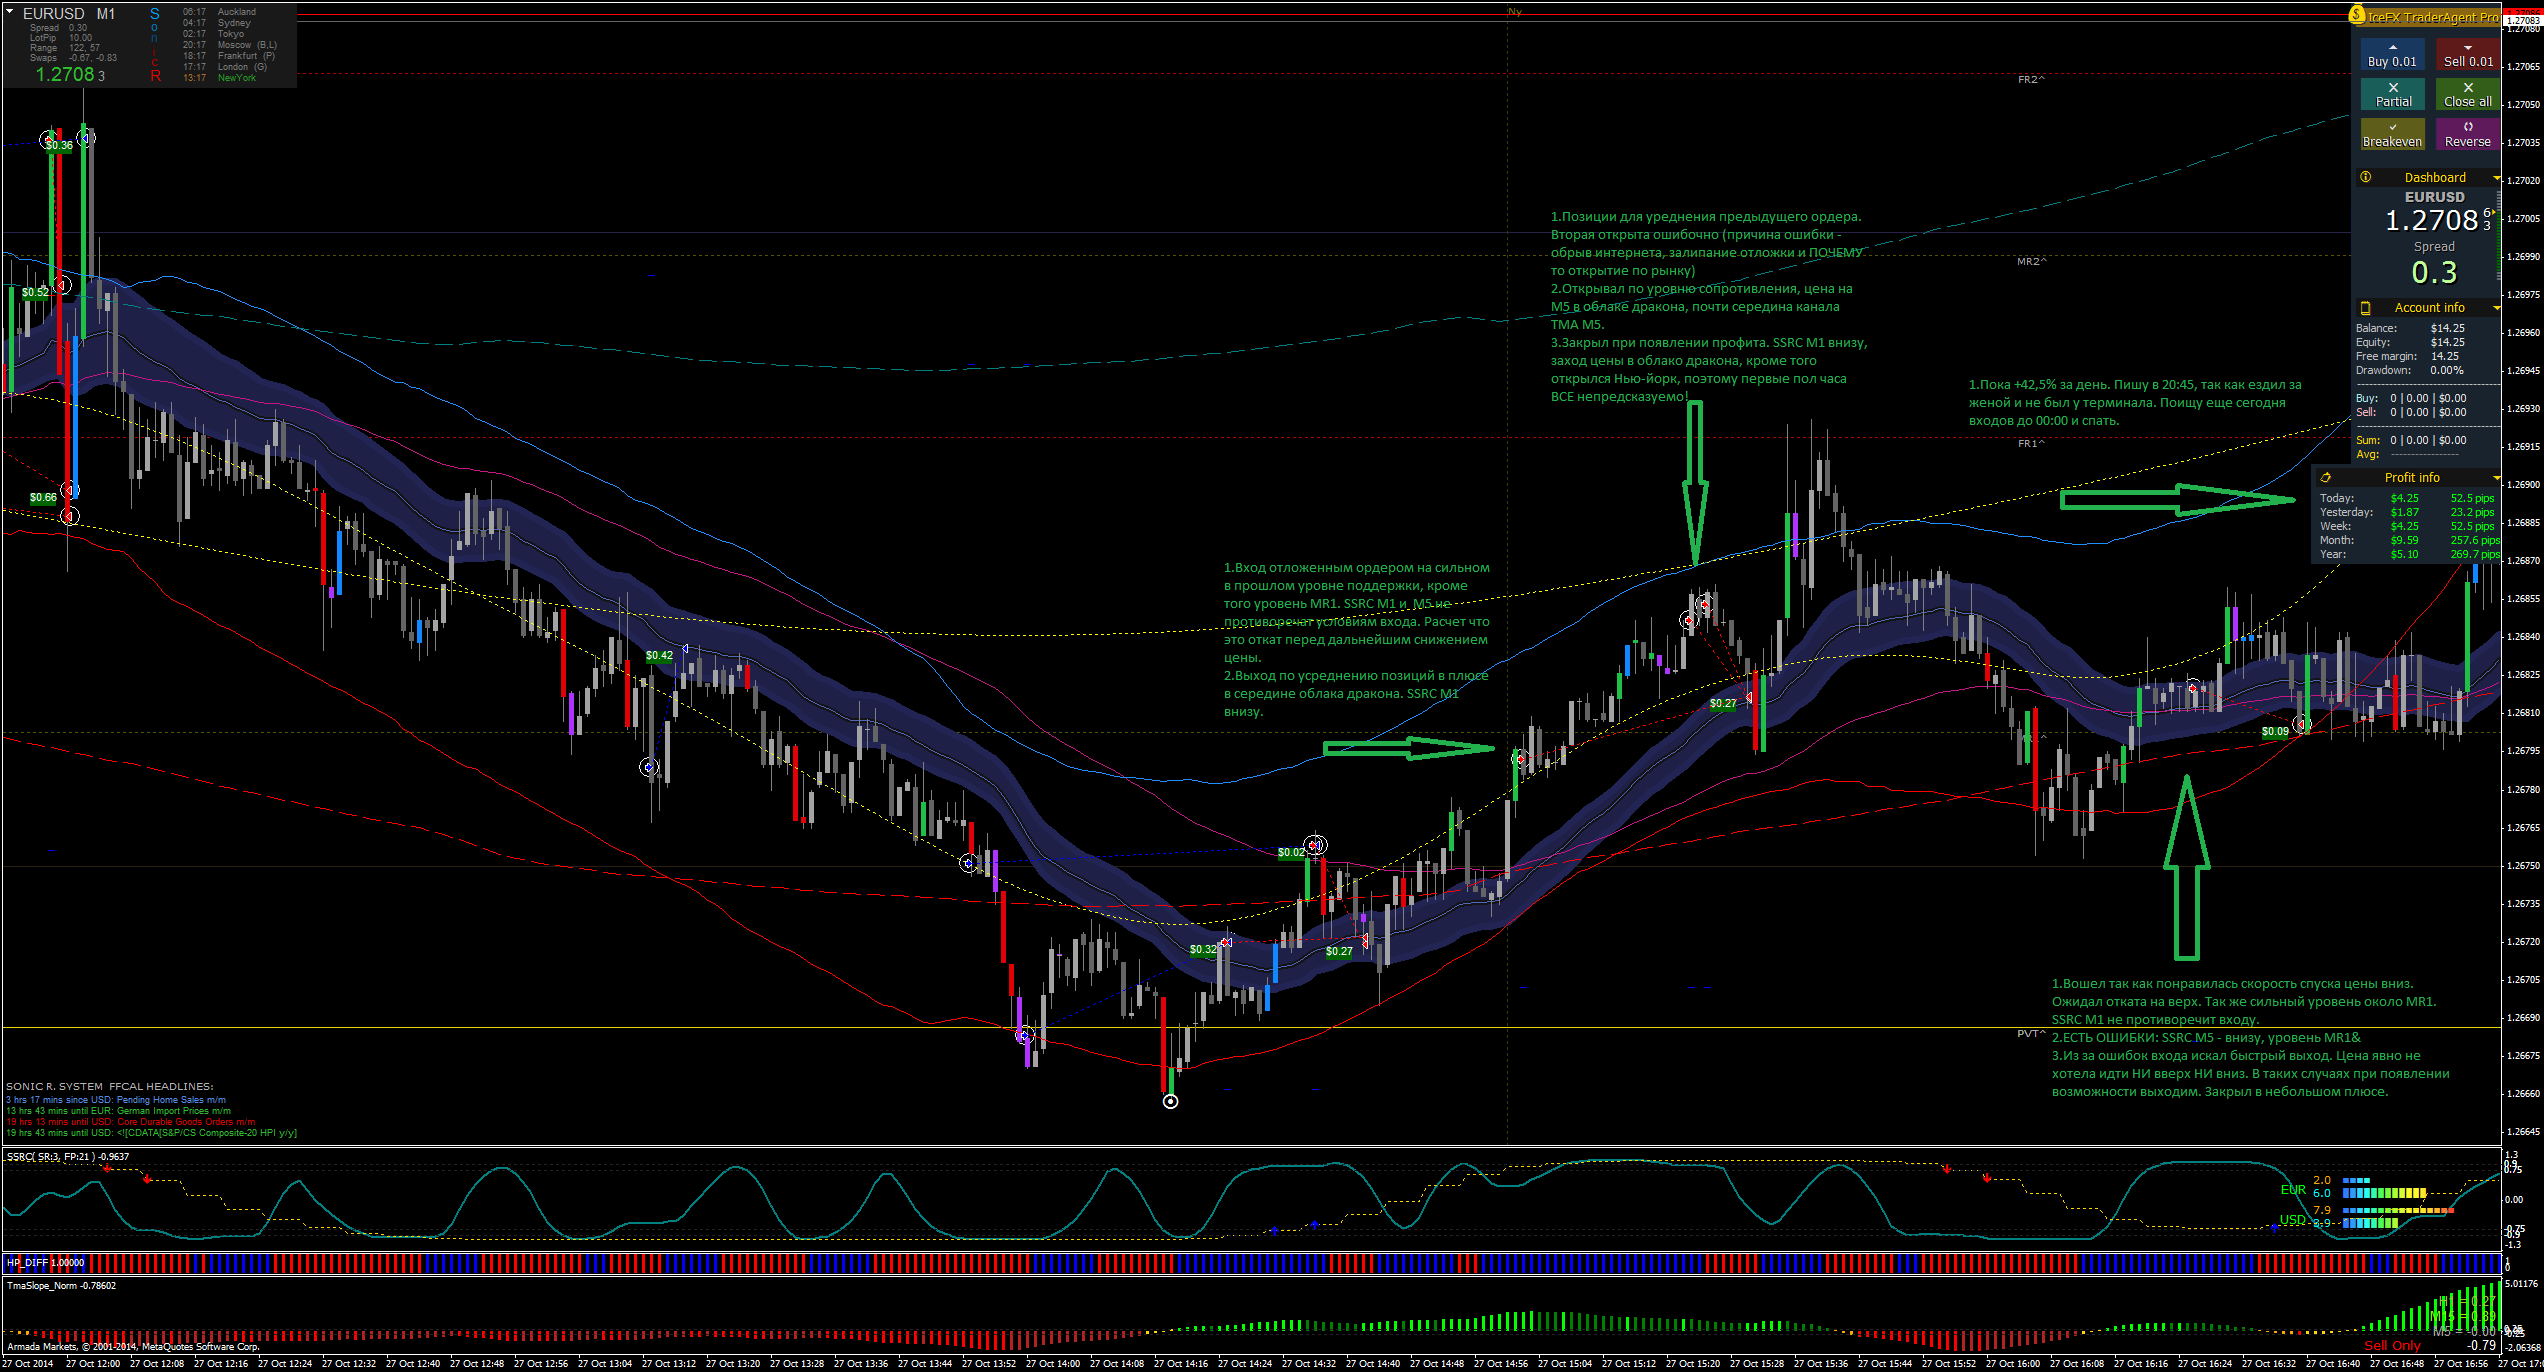
Task: Click the IceFX TraderAgent dollar coin icon
Action: pyautogui.click(x=2358, y=15)
